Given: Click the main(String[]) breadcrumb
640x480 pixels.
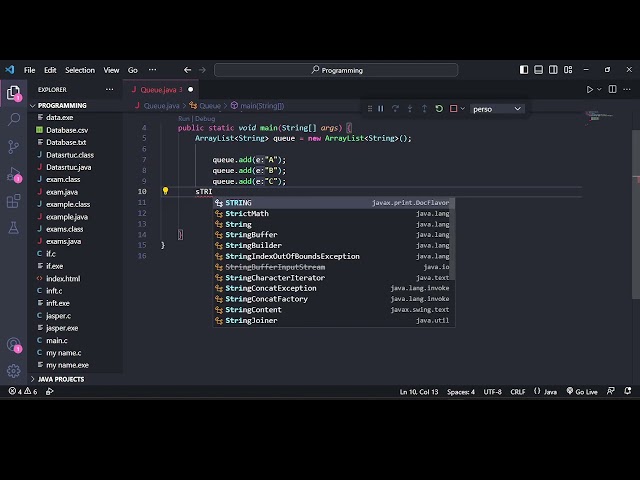Looking at the screenshot, I should [x=262, y=106].
